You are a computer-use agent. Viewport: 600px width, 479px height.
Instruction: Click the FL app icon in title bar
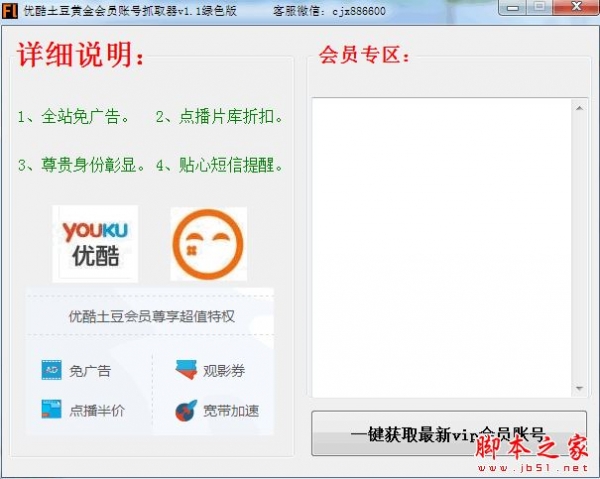pyautogui.click(x=10, y=11)
